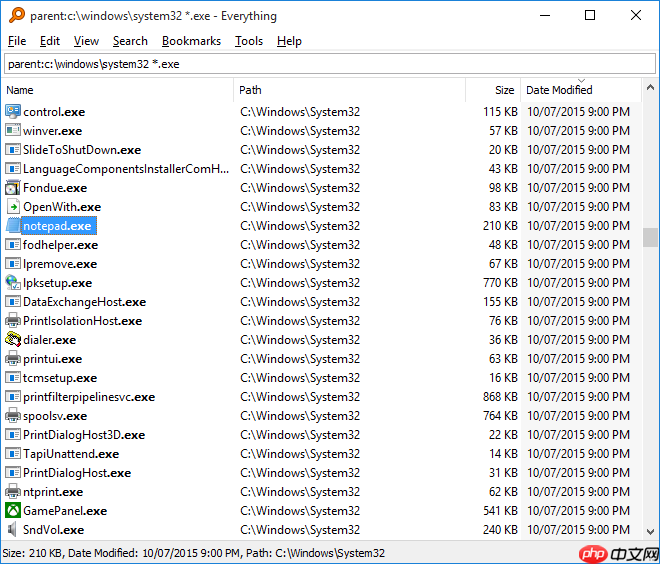This screenshot has height=564, width=660.
Task: Open the File menu
Action: coord(17,41)
